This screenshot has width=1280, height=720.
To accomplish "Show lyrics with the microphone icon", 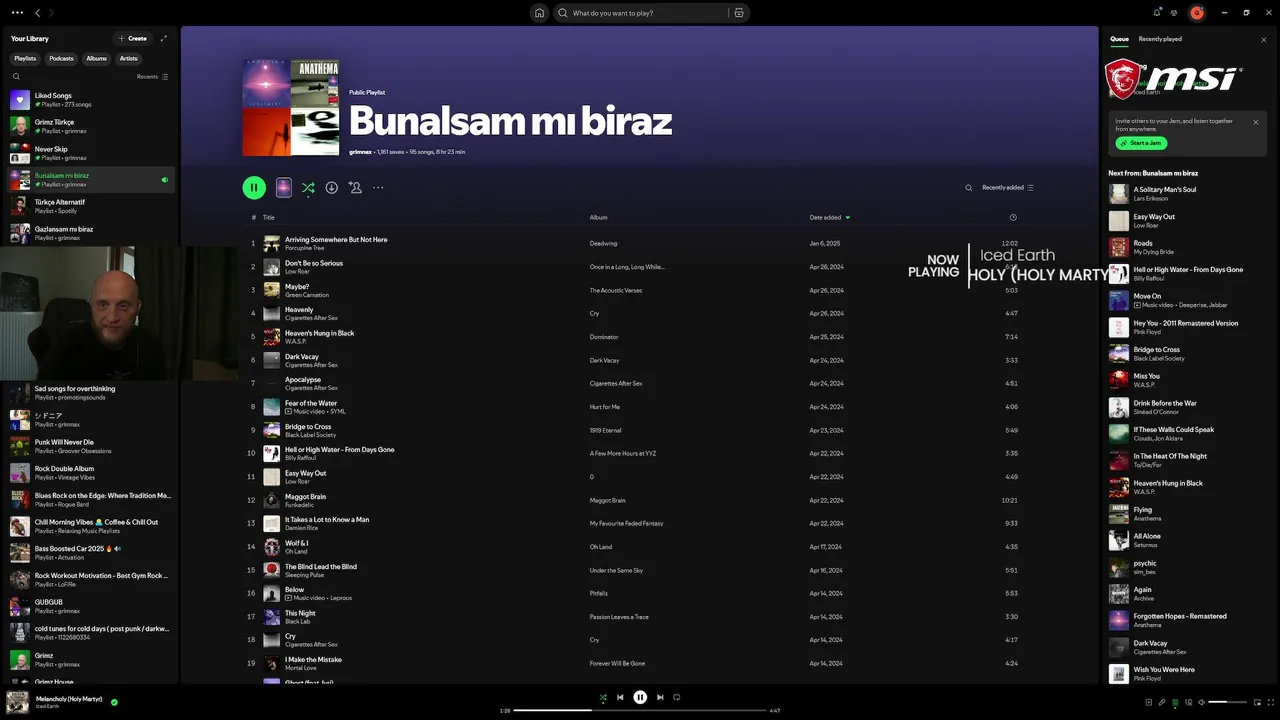I will [1162, 702].
